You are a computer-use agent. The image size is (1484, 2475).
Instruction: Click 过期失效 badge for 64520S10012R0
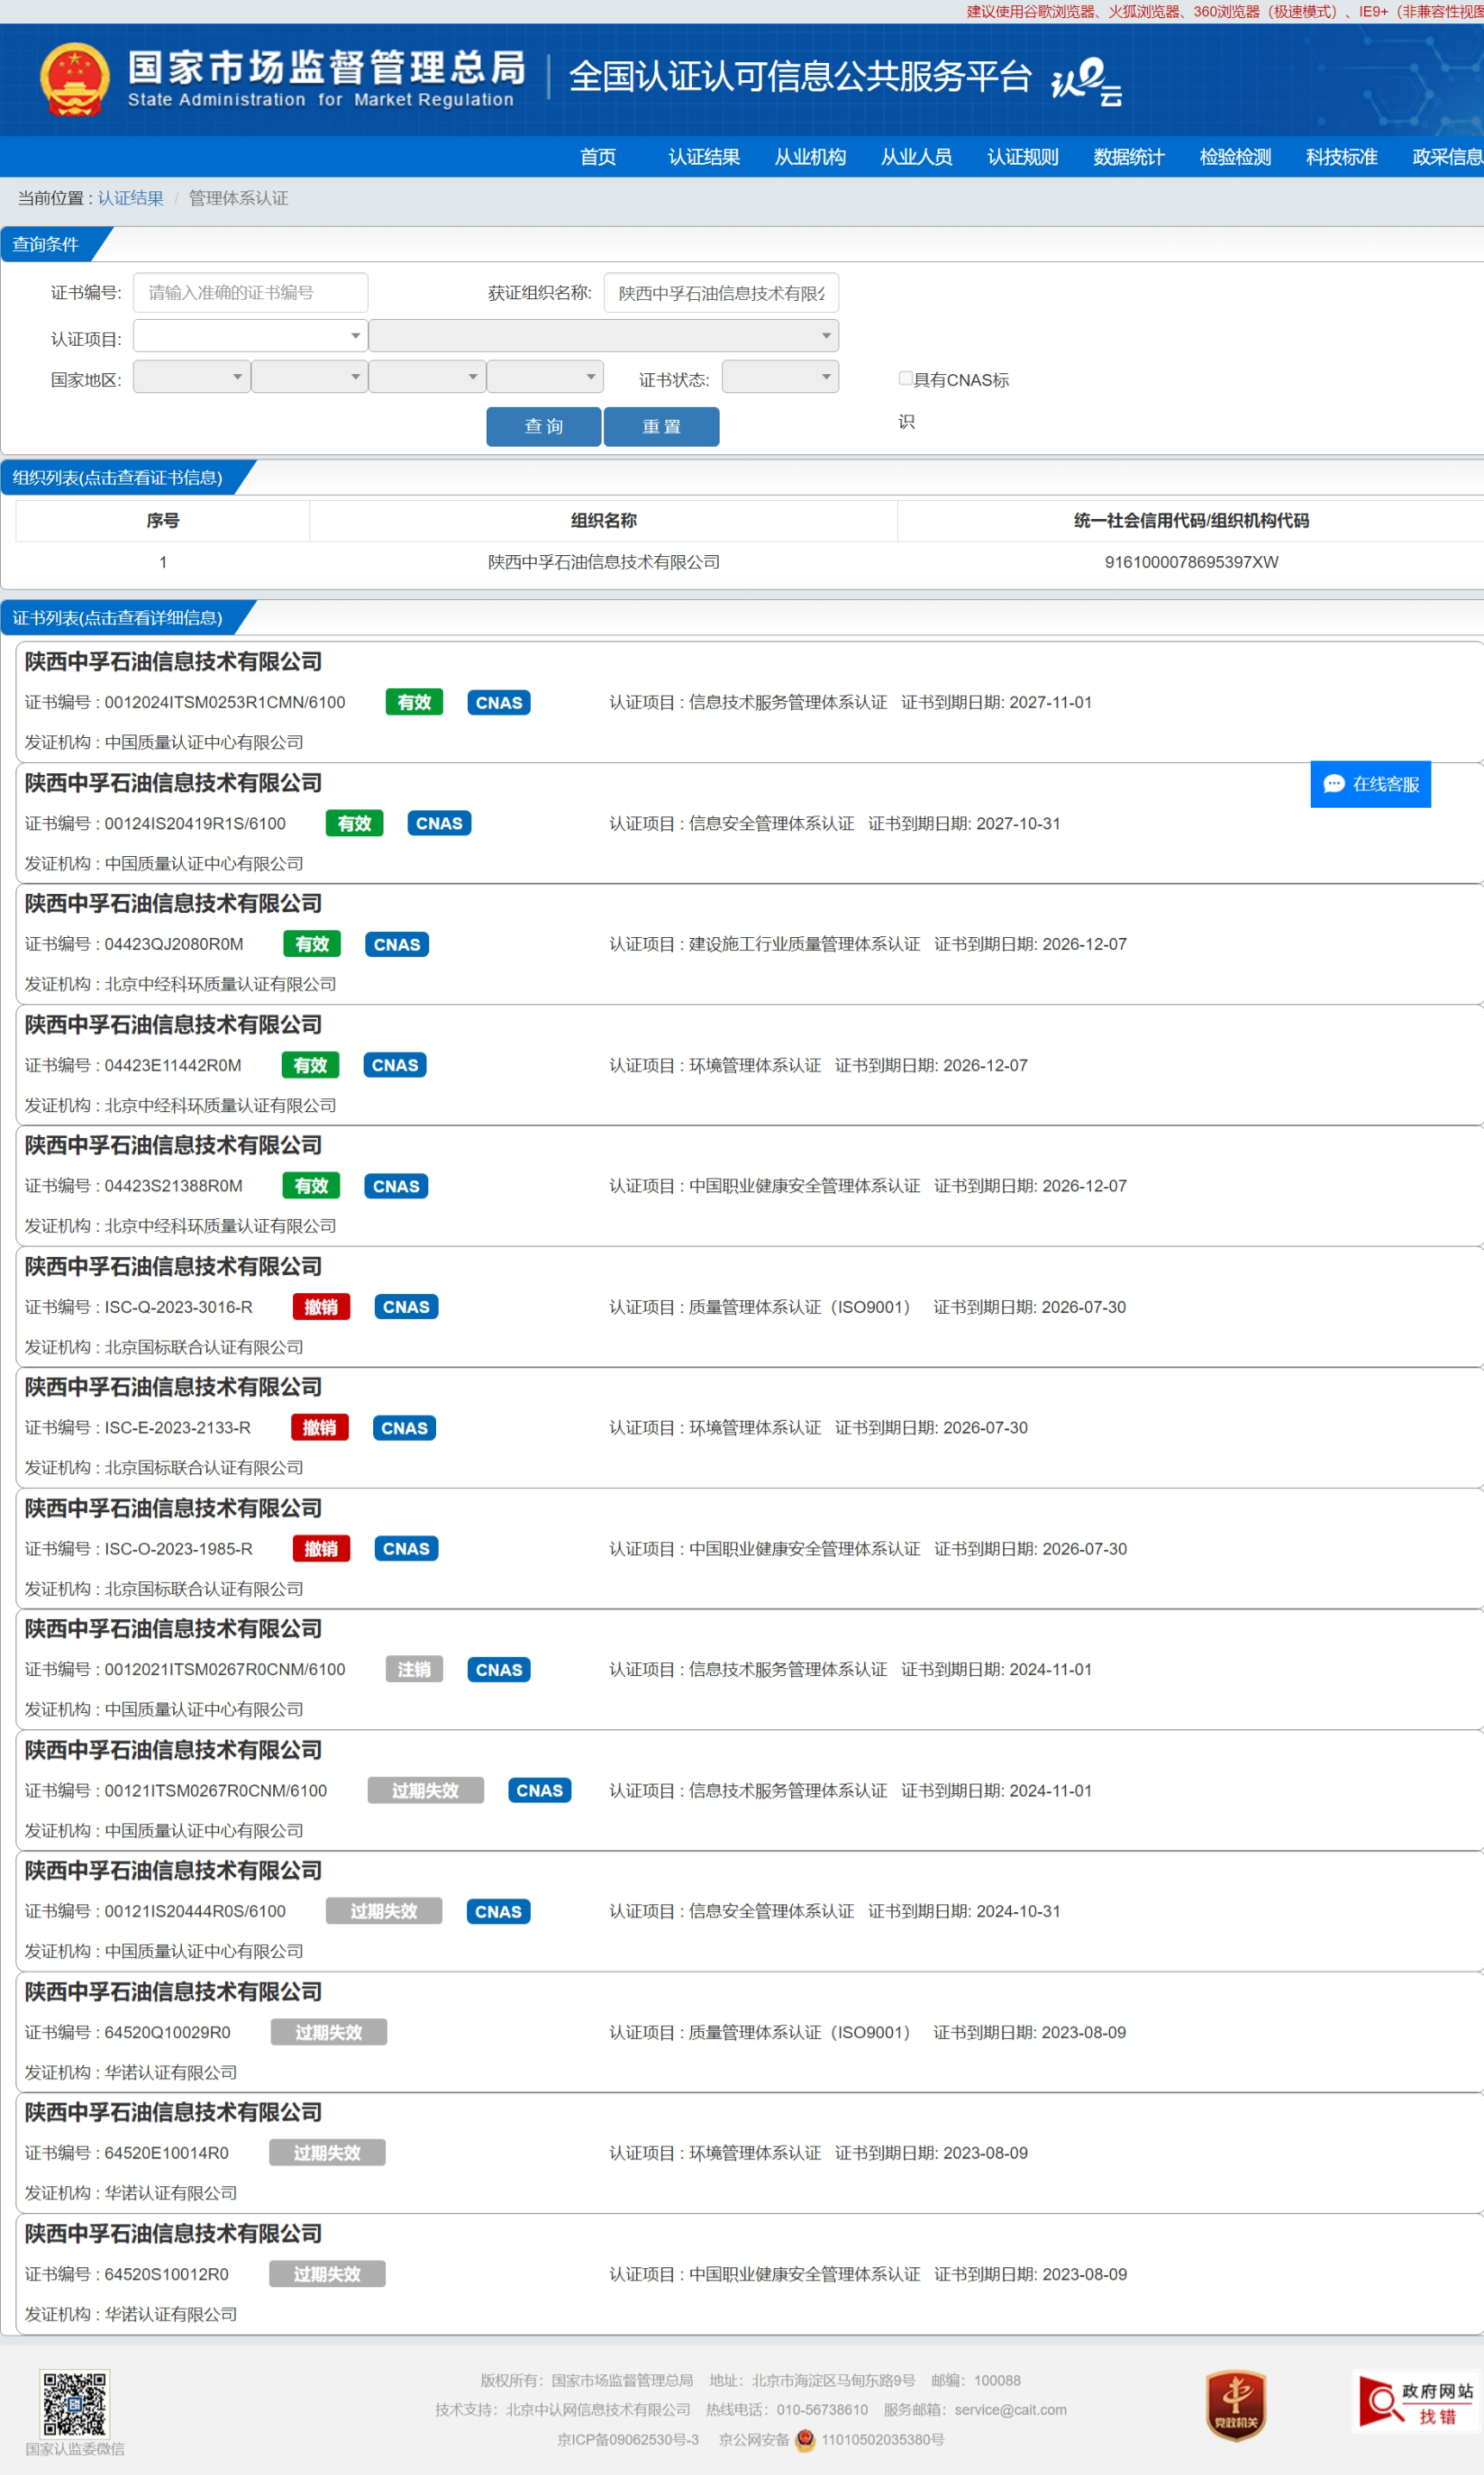pyautogui.click(x=327, y=2273)
